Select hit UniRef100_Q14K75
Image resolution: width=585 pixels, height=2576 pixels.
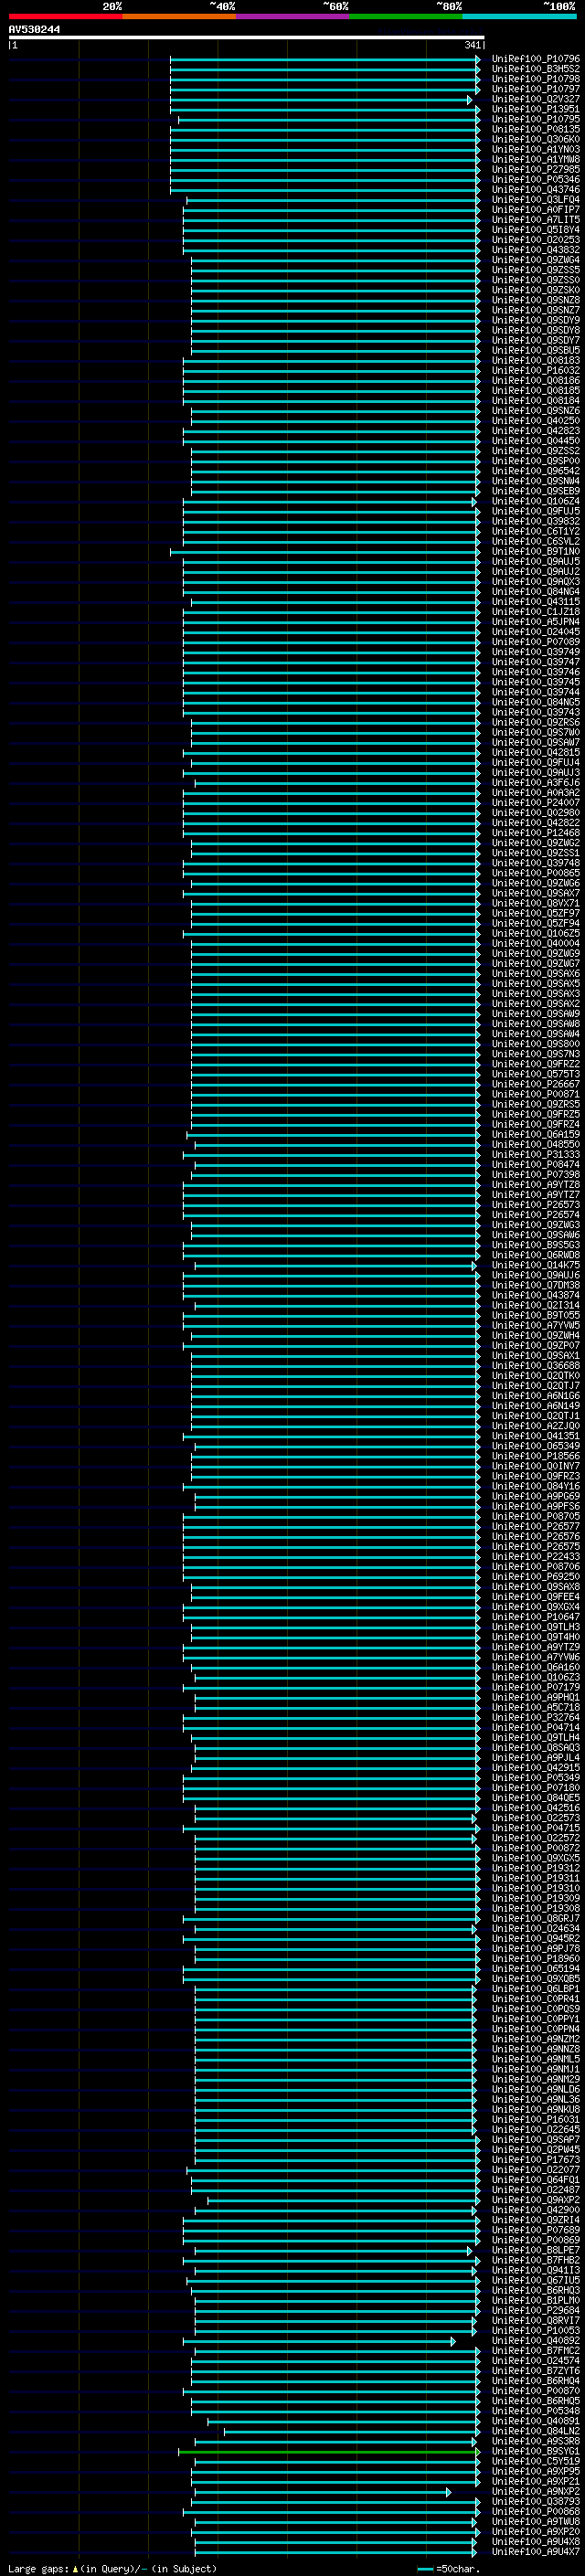coord(536,1265)
